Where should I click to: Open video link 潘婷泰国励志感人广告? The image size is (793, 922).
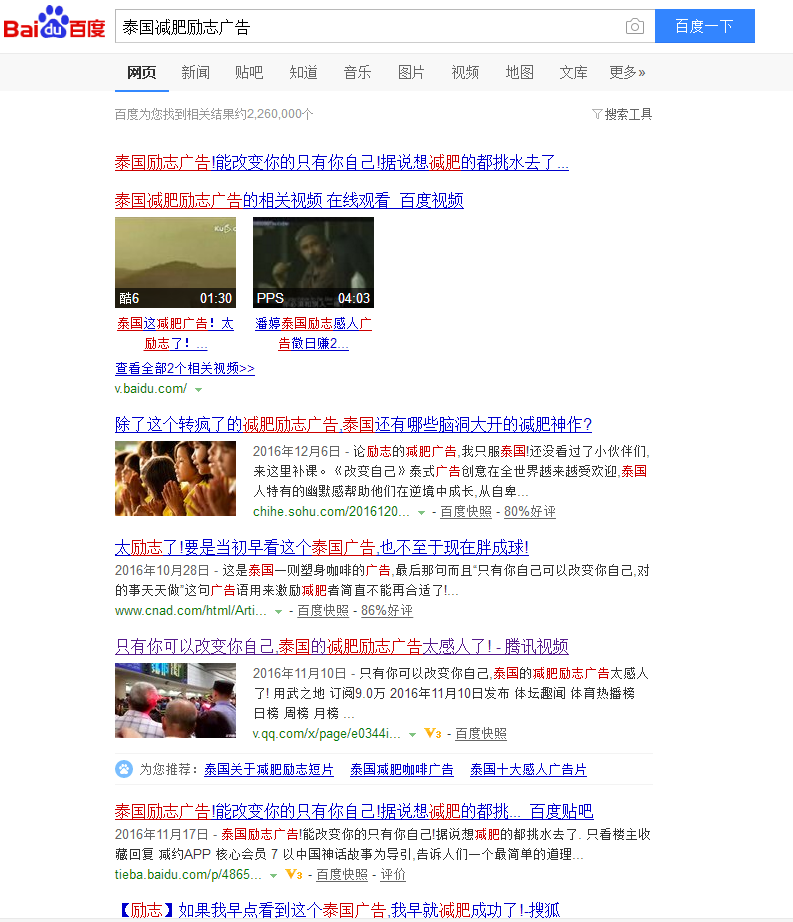[313, 333]
